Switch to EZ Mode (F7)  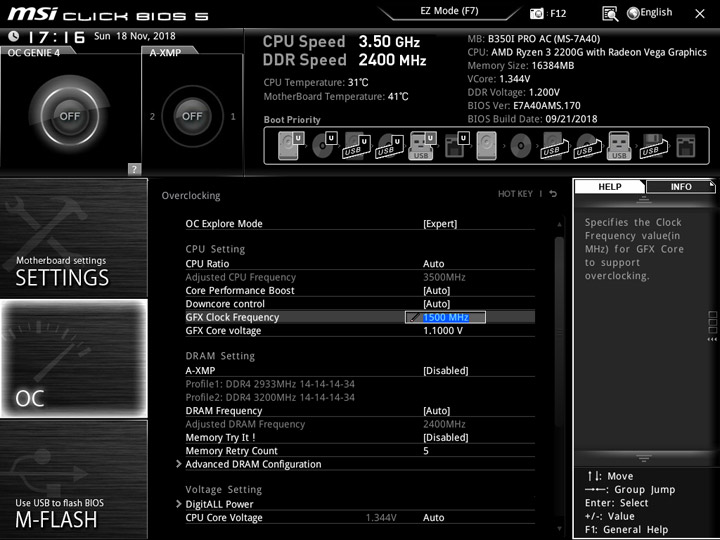(x=449, y=11)
